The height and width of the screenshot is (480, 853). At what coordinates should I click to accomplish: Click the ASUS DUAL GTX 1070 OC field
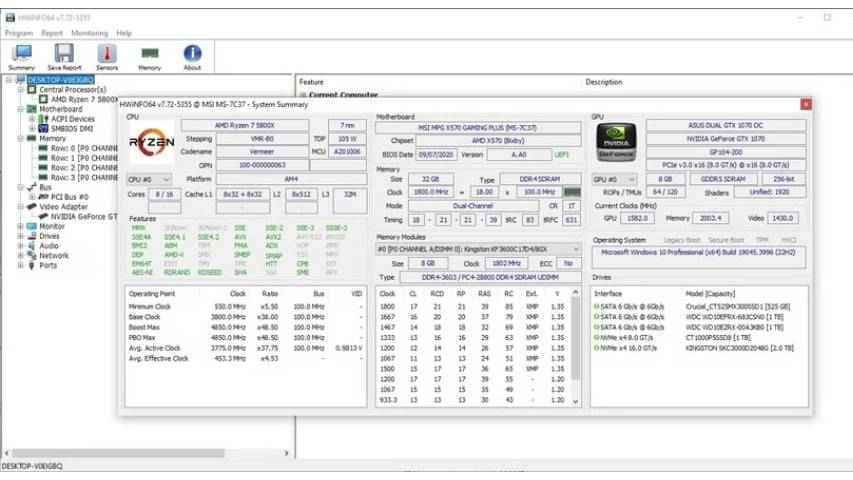(726, 125)
